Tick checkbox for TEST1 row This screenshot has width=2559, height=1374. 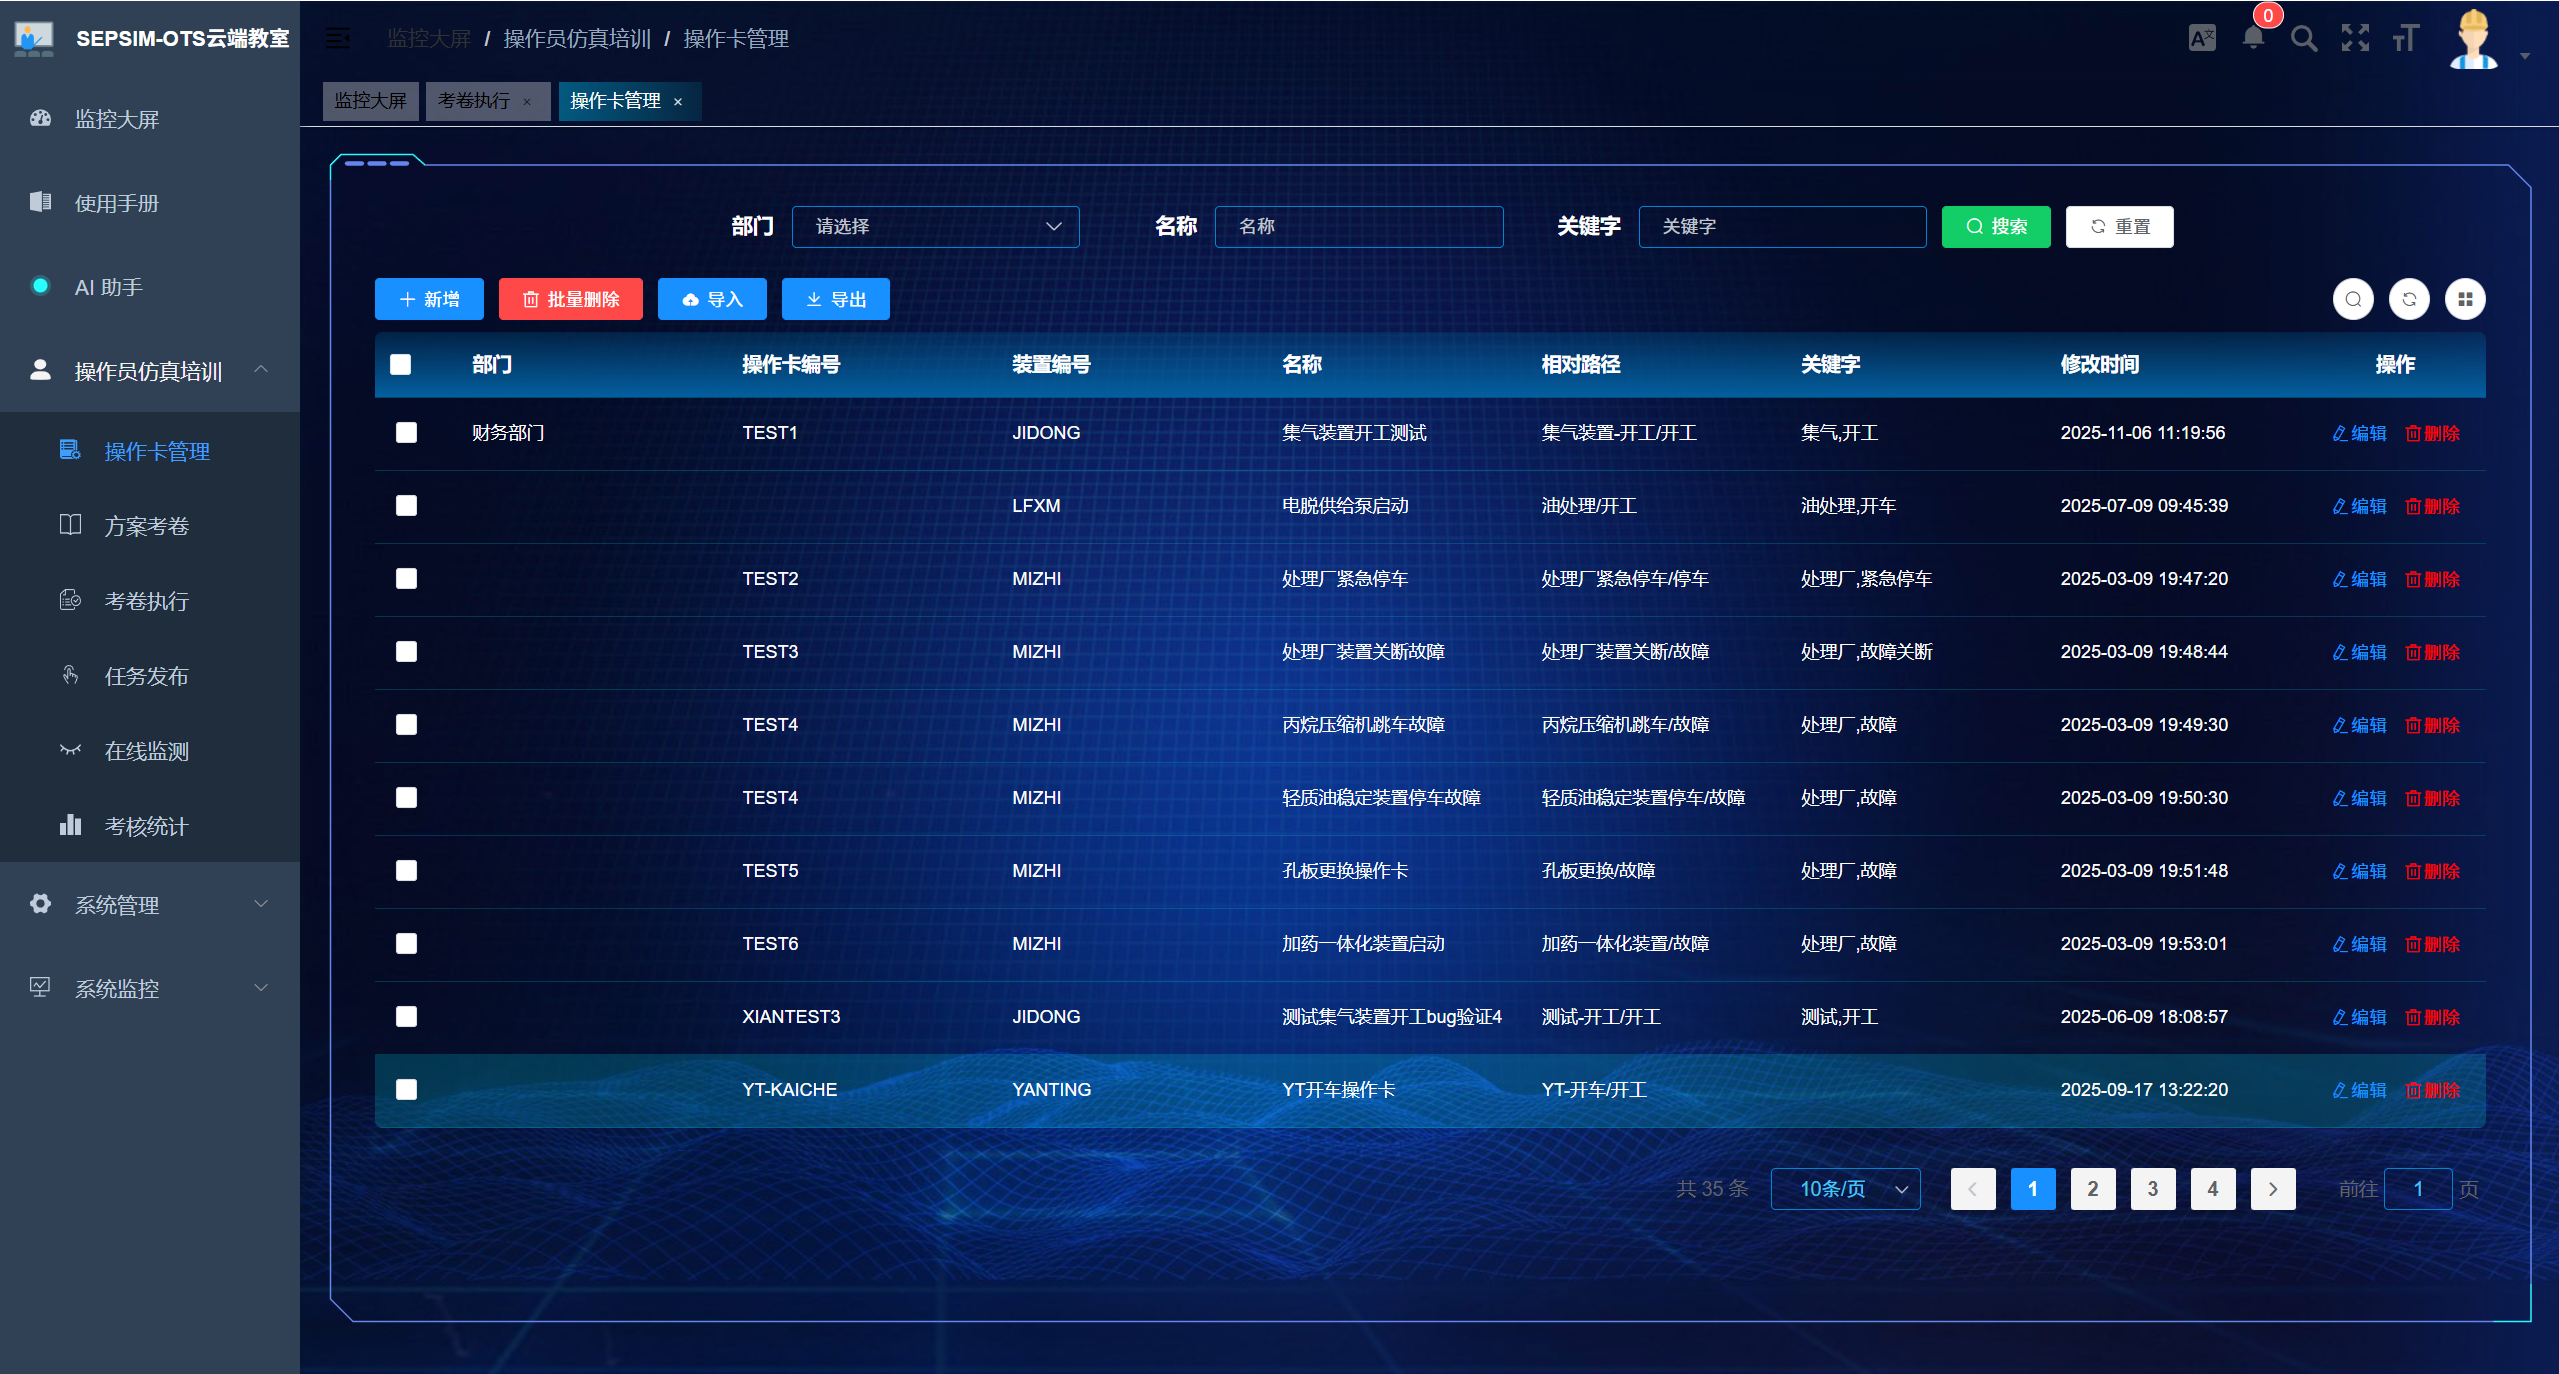406,432
